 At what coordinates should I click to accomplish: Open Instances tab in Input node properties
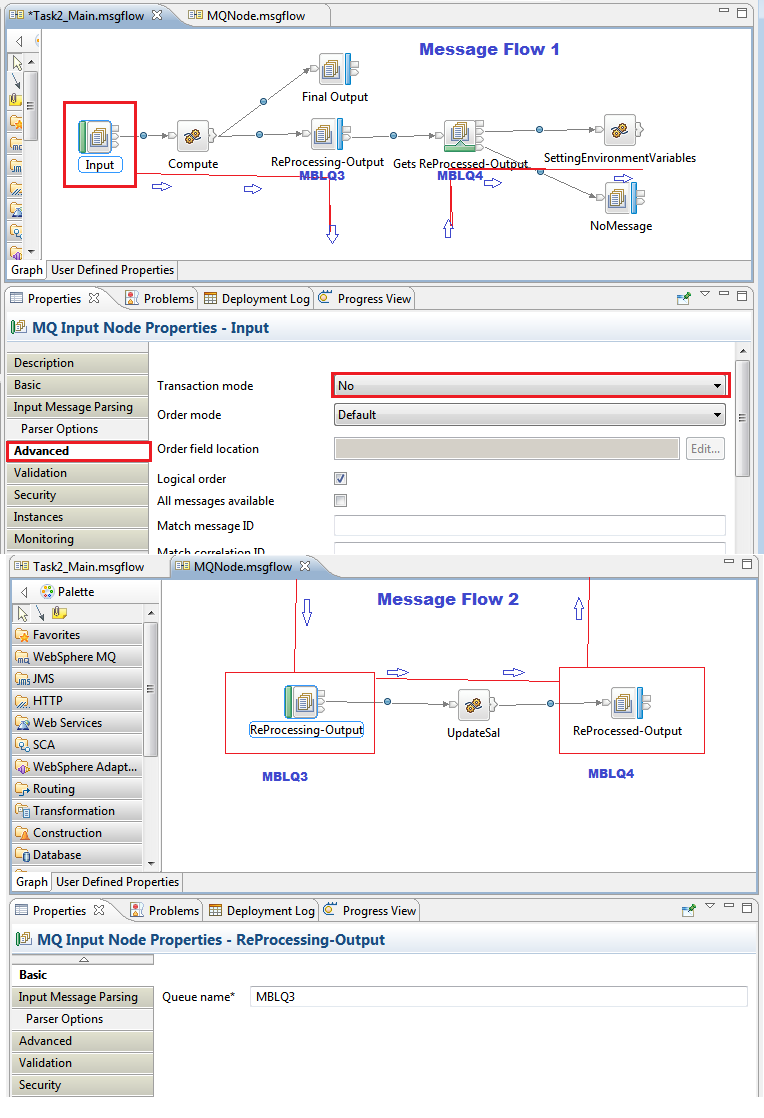coord(78,517)
